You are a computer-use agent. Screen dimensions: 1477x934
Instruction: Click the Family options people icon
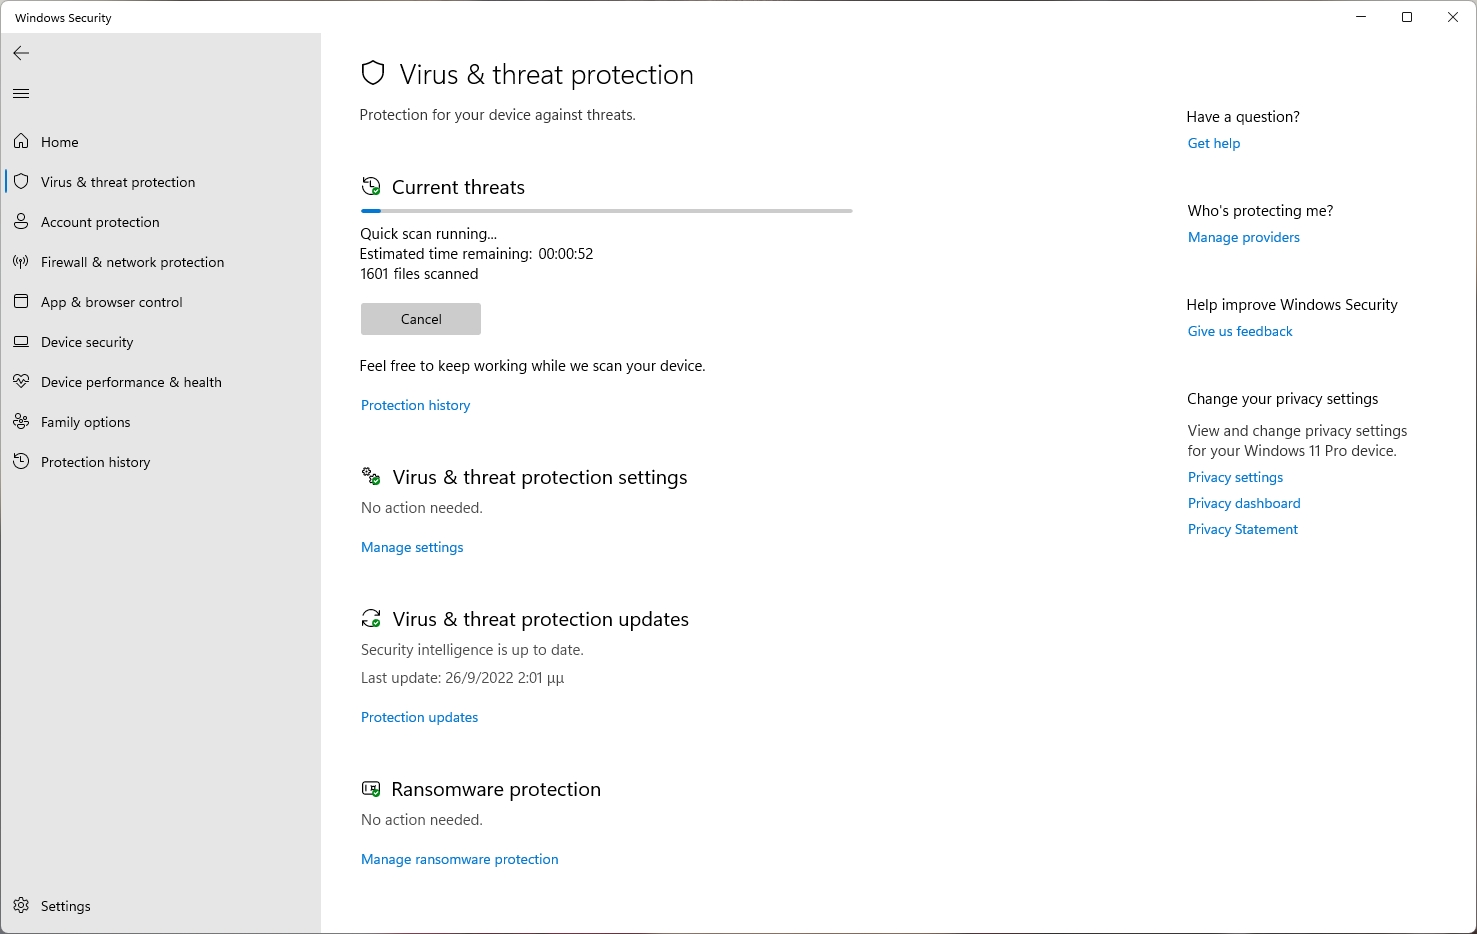tap(21, 421)
